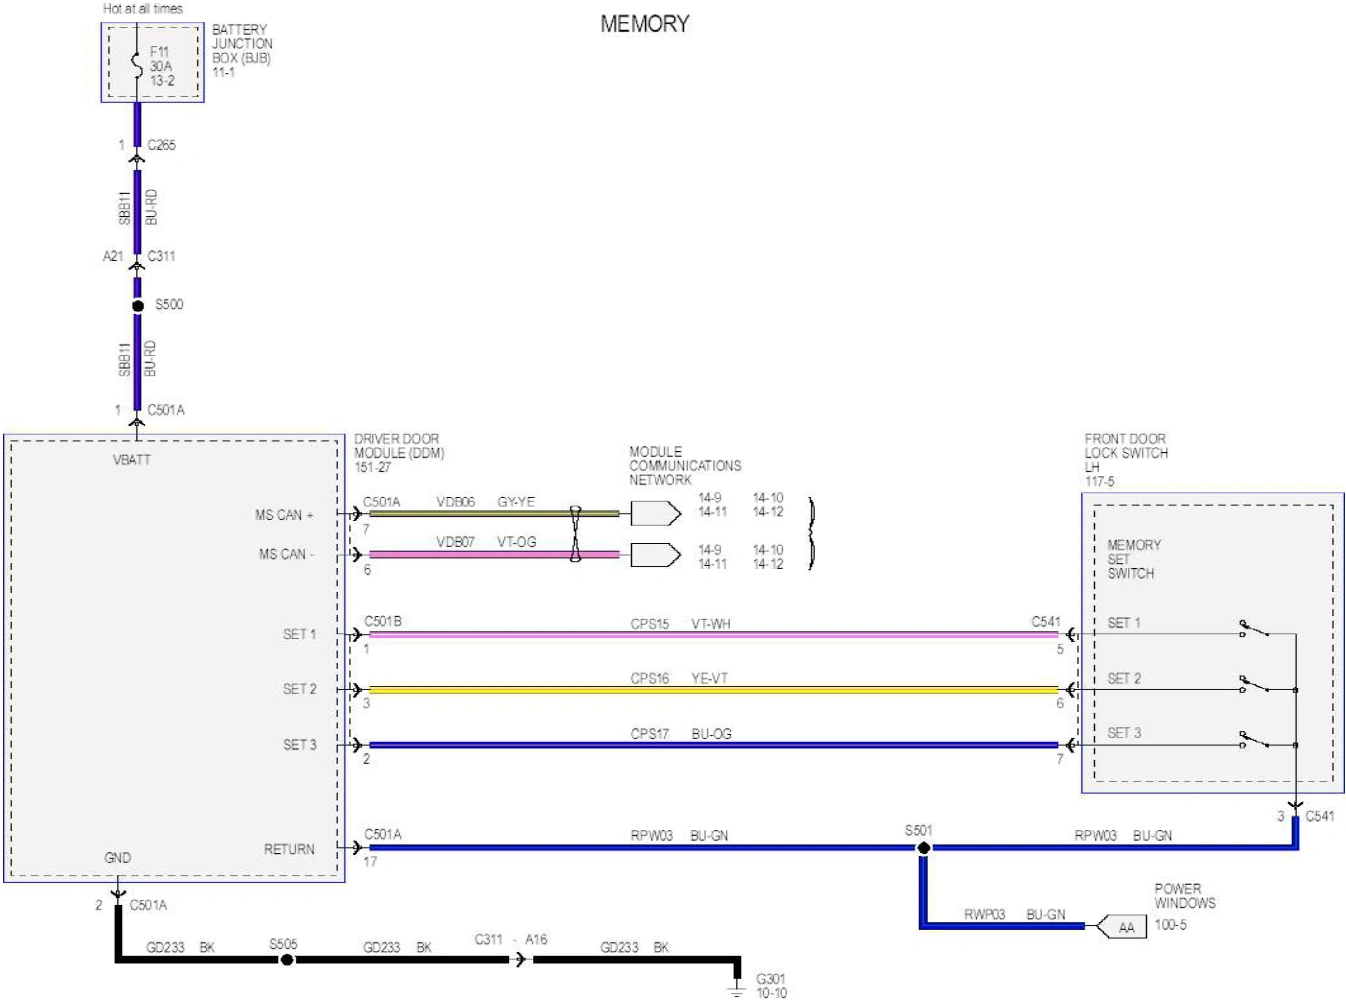The image size is (1346, 1000).
Task: Click the S501 splice junction
Action: pos(923,848)
